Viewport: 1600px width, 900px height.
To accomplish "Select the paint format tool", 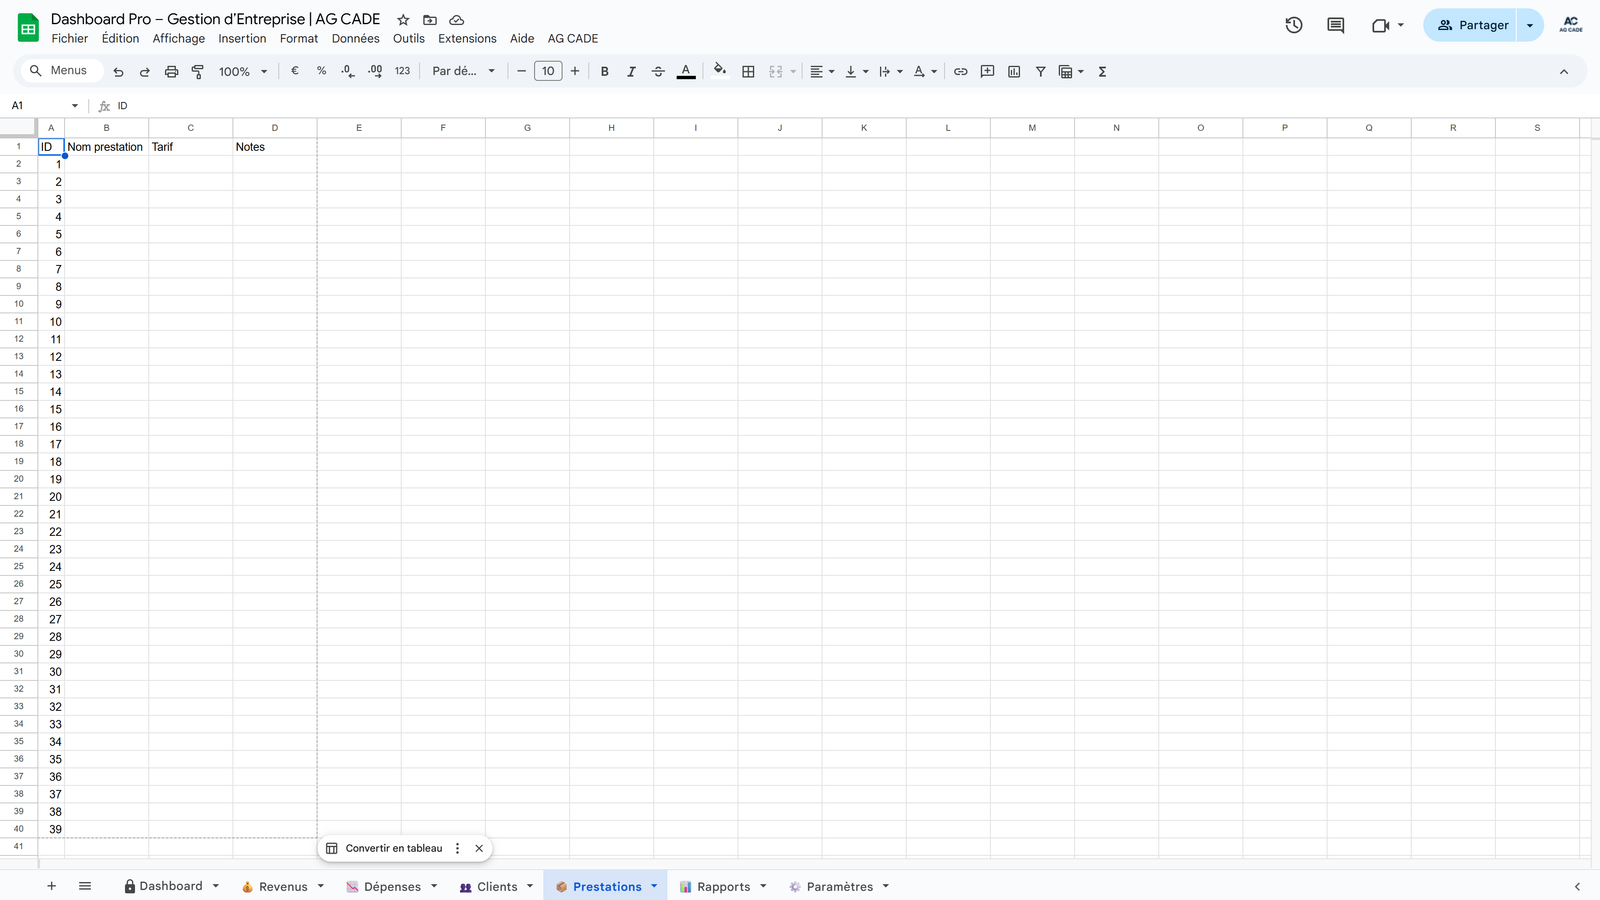I will [x=198, y=71].
